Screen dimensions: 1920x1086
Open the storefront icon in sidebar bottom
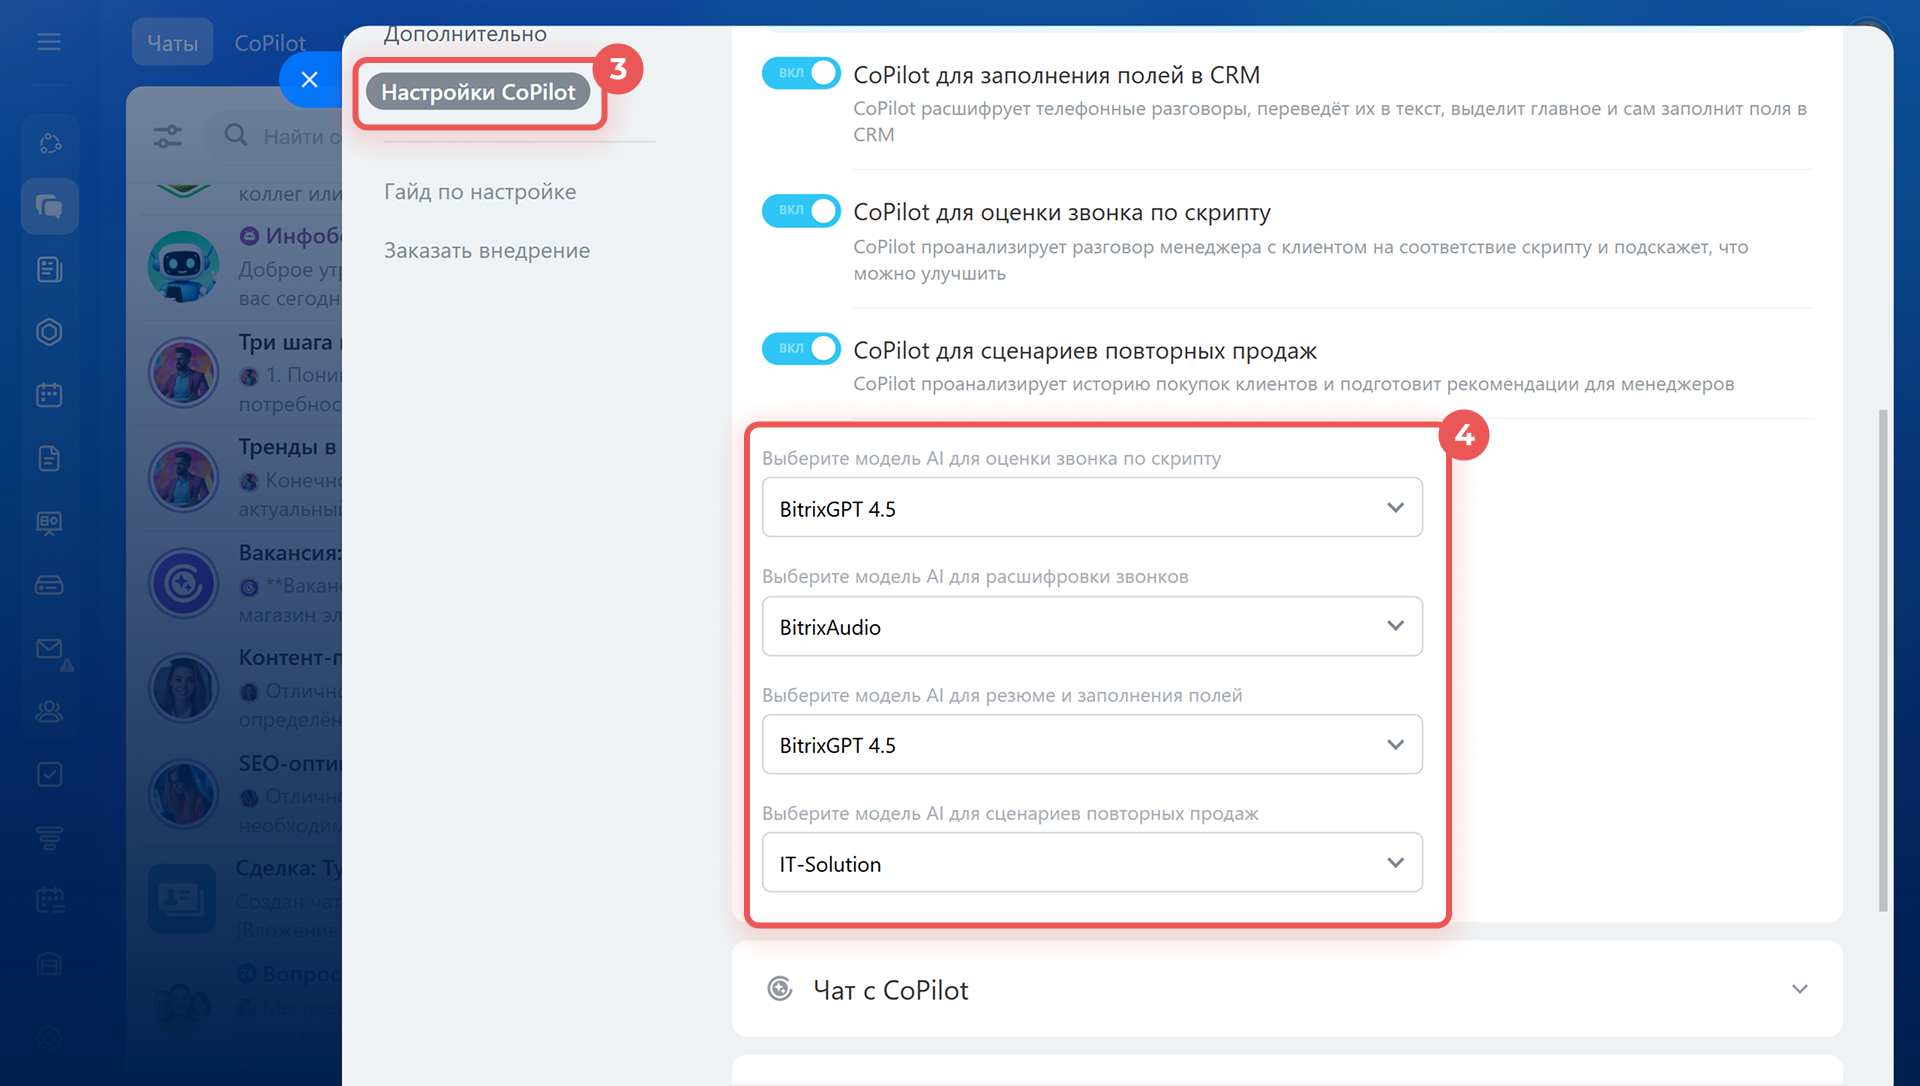[49, 964]
